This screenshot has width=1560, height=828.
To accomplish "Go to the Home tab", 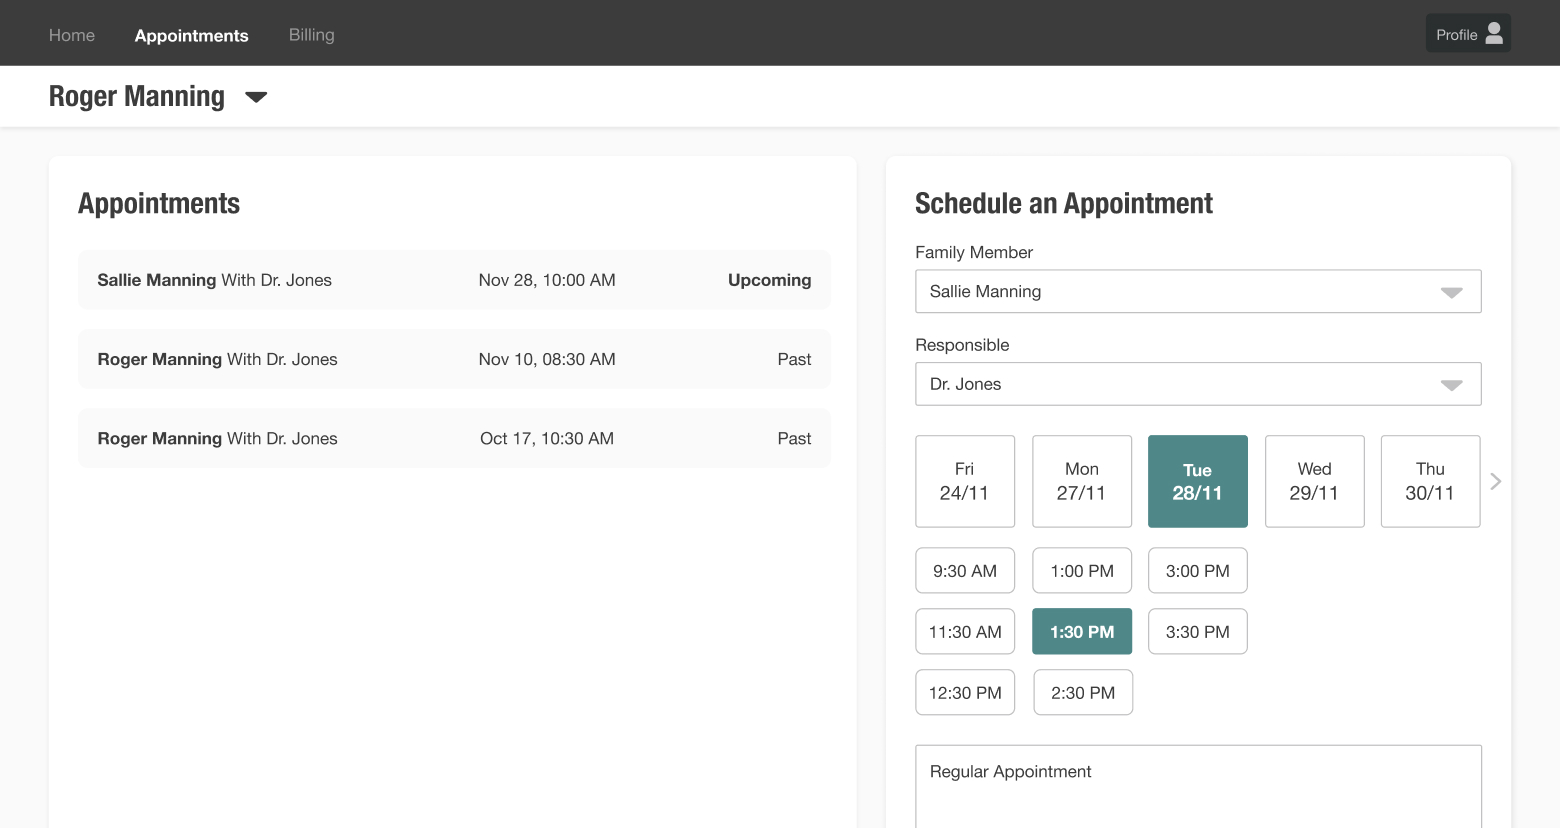I will point(72,35).
